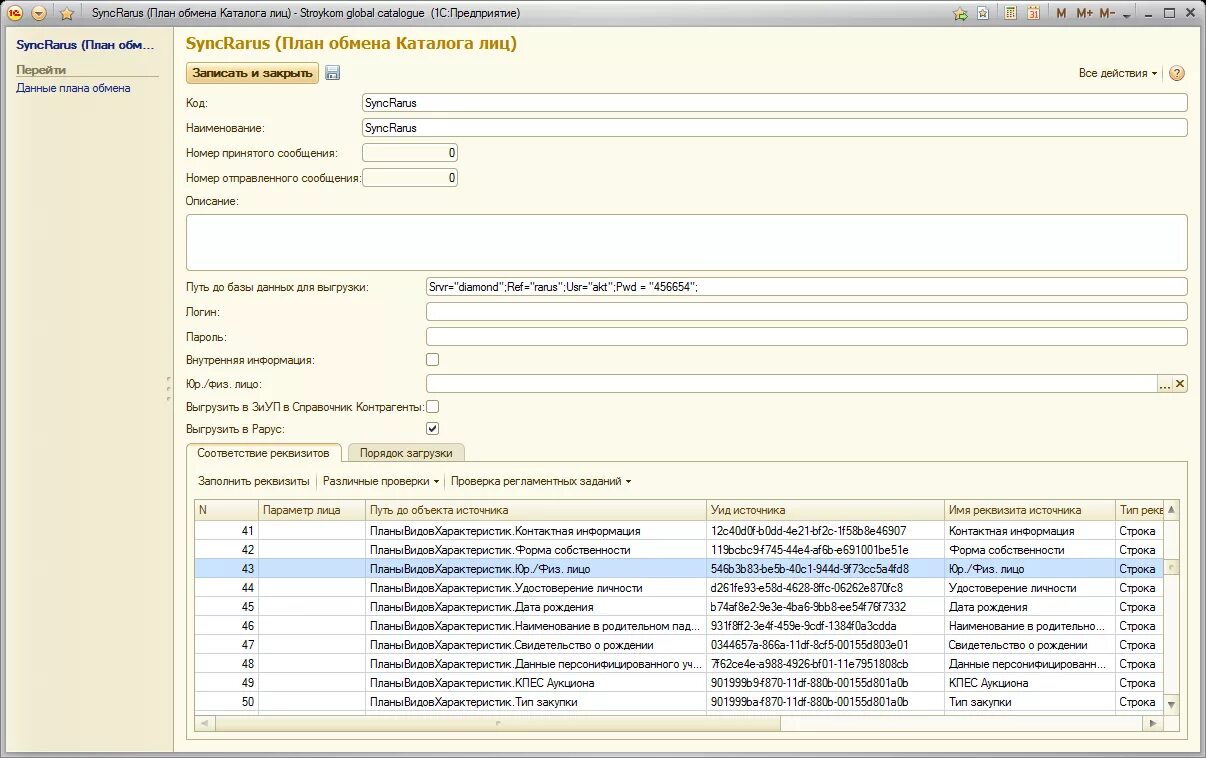Click Данные персонифицированн... name cell in row 48

coord(1030,664)
